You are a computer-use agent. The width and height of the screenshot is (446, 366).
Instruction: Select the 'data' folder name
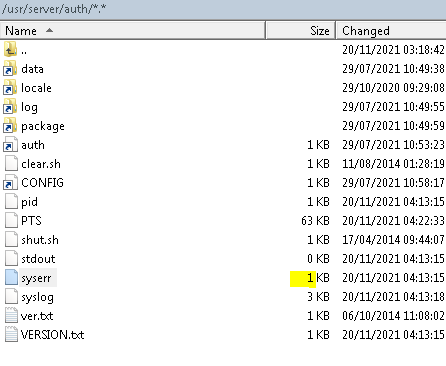click(32, 69)
